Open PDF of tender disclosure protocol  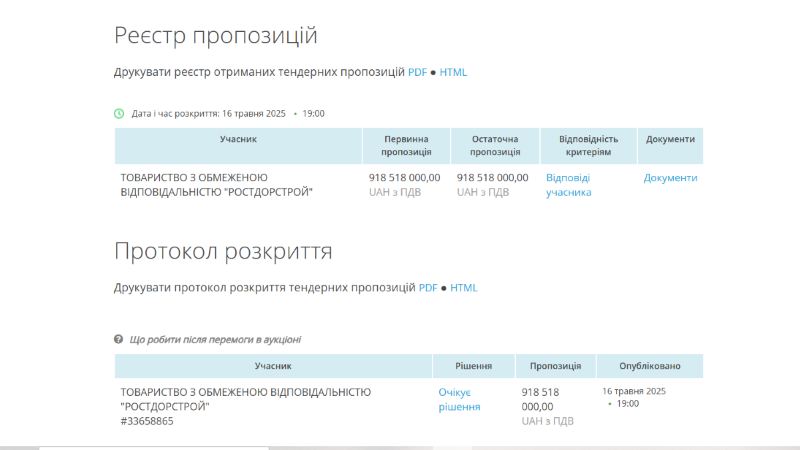pyautogui.click(x=428, y=288)
